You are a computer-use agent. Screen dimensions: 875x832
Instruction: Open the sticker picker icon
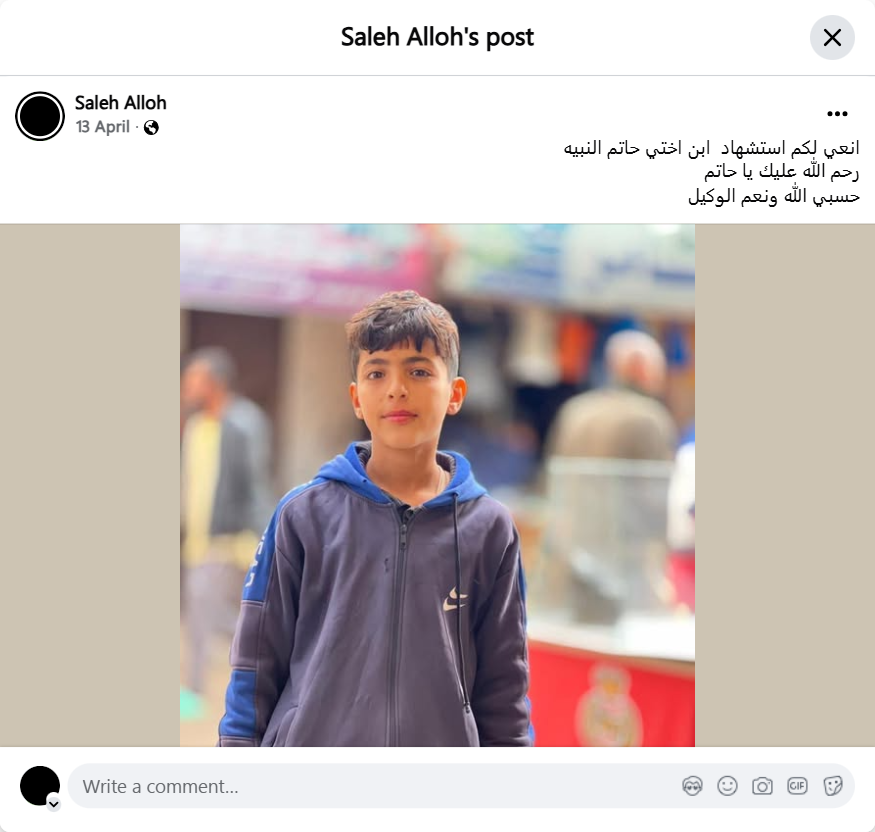(832, 786)
